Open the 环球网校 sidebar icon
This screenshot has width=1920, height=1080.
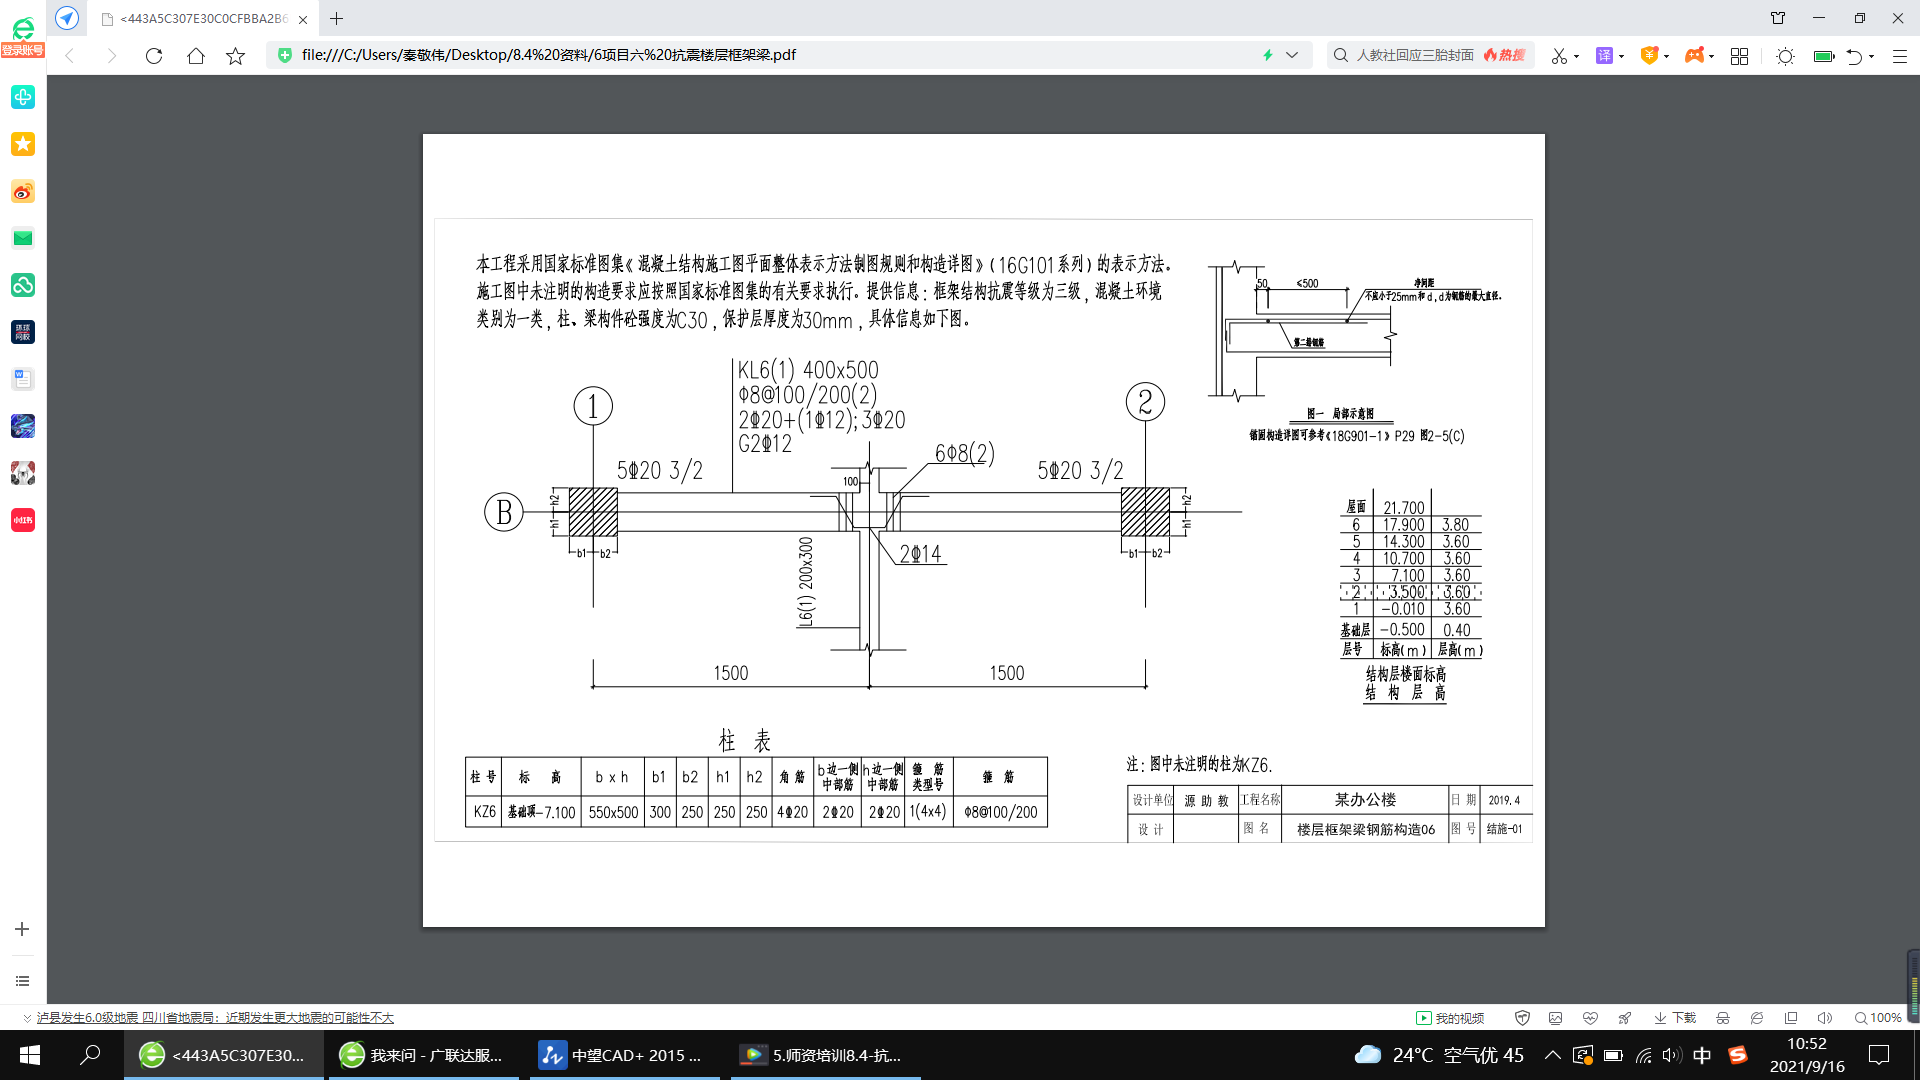click(23, 332)
